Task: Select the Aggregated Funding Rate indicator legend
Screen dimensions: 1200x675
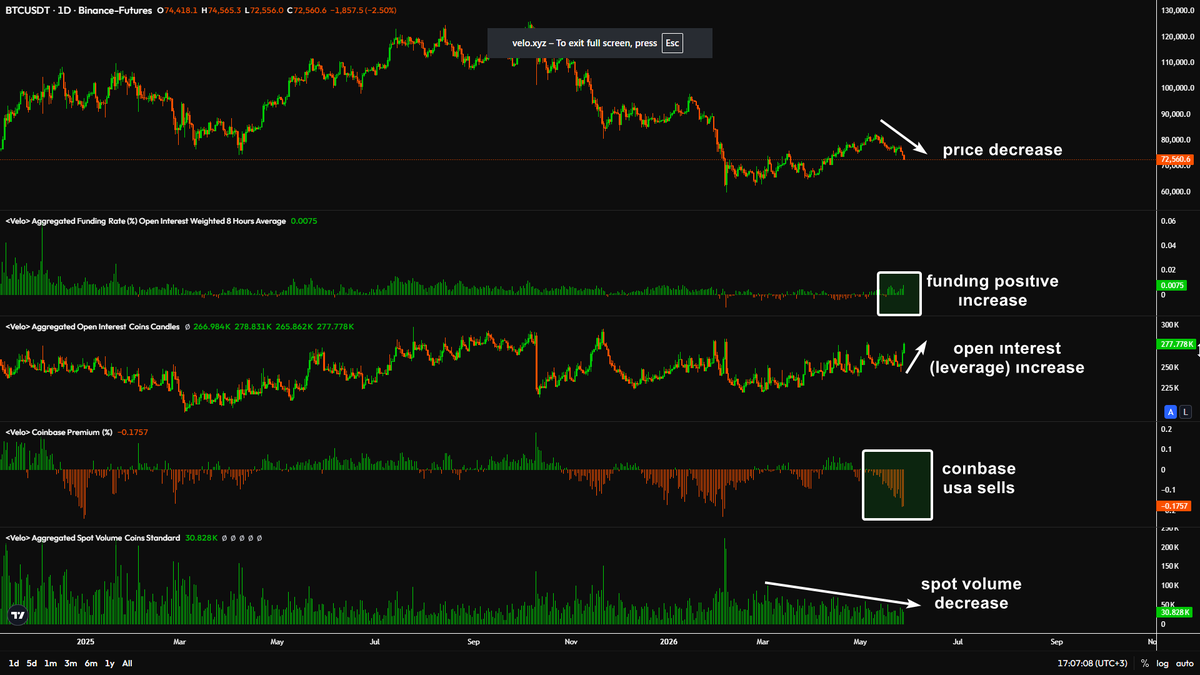Action: 146,220
